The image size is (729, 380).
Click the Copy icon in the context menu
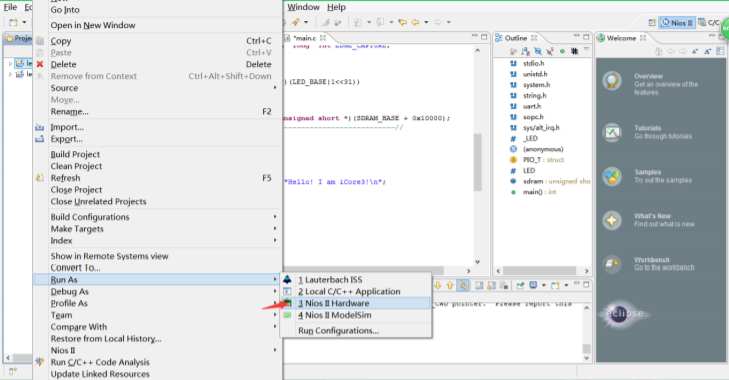tap(40, 41)
